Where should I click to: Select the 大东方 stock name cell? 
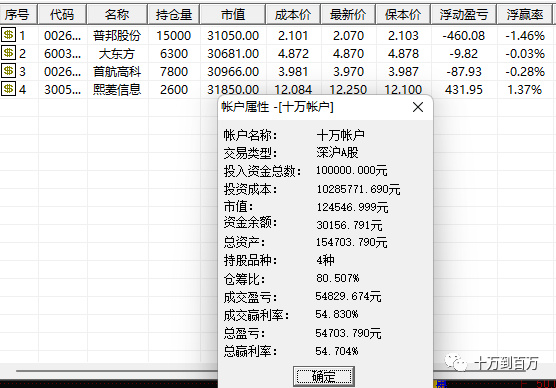pos(117,54)
